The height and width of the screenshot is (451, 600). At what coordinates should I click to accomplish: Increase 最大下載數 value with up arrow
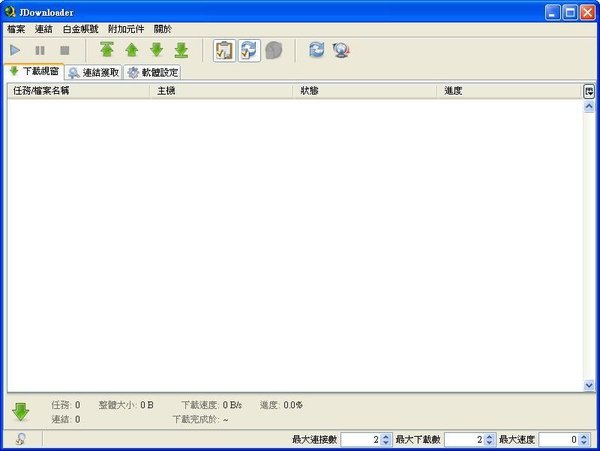[x=489, y=436]
